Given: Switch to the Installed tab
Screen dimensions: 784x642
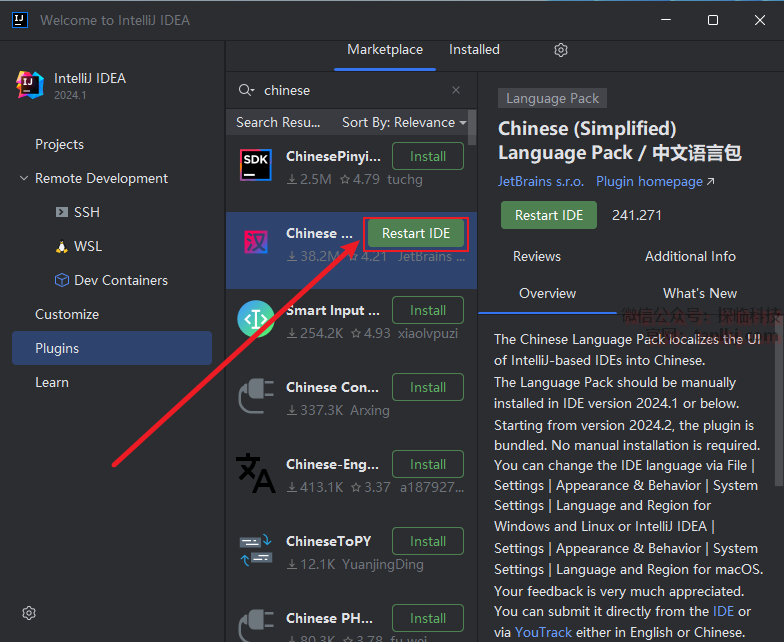Looking at the screenshot, I should tap(474, 50).
